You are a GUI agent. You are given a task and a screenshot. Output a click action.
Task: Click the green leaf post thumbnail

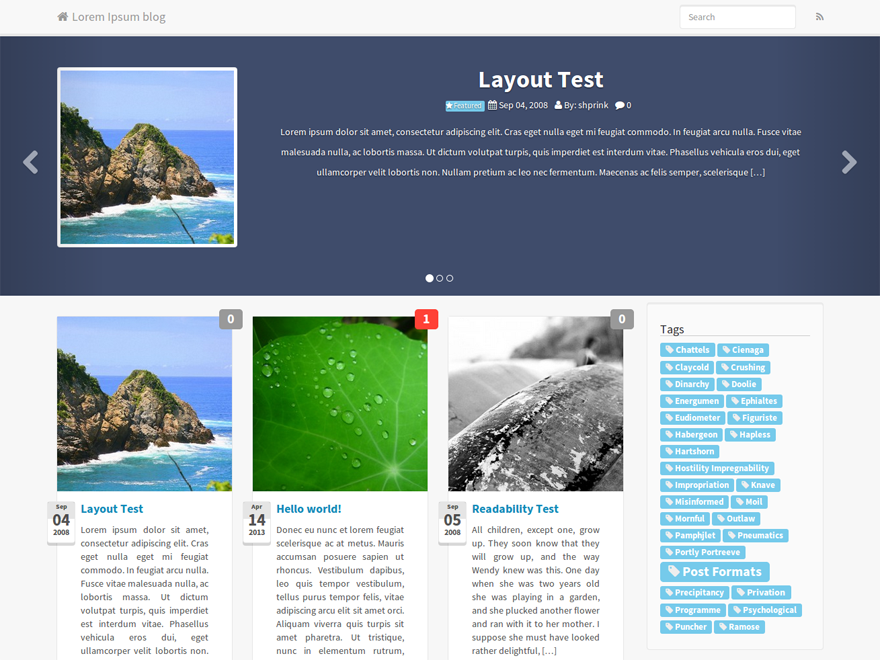(340, 404)
